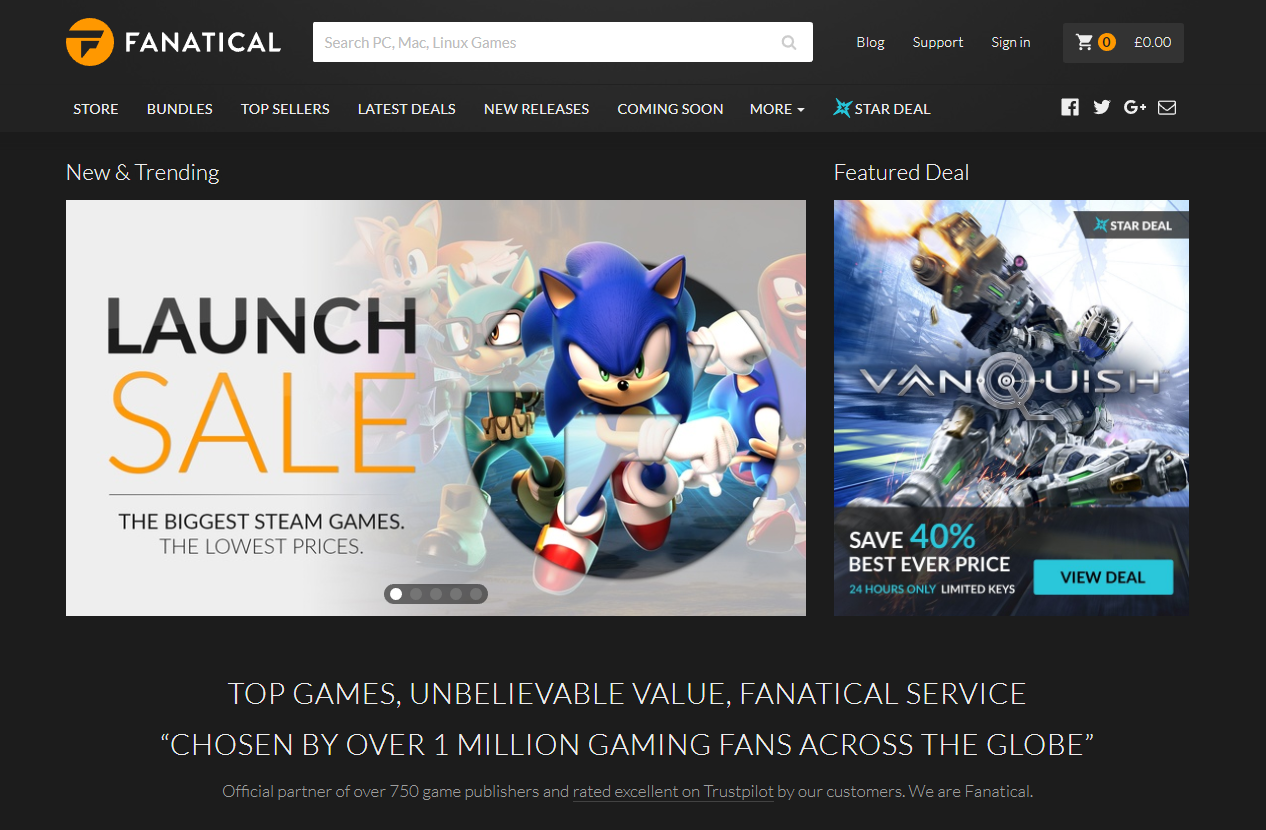The width and height of the screenshot is (1266, 830).
Task: Jump to the last carousel slide dot
Action: [476, 594]
